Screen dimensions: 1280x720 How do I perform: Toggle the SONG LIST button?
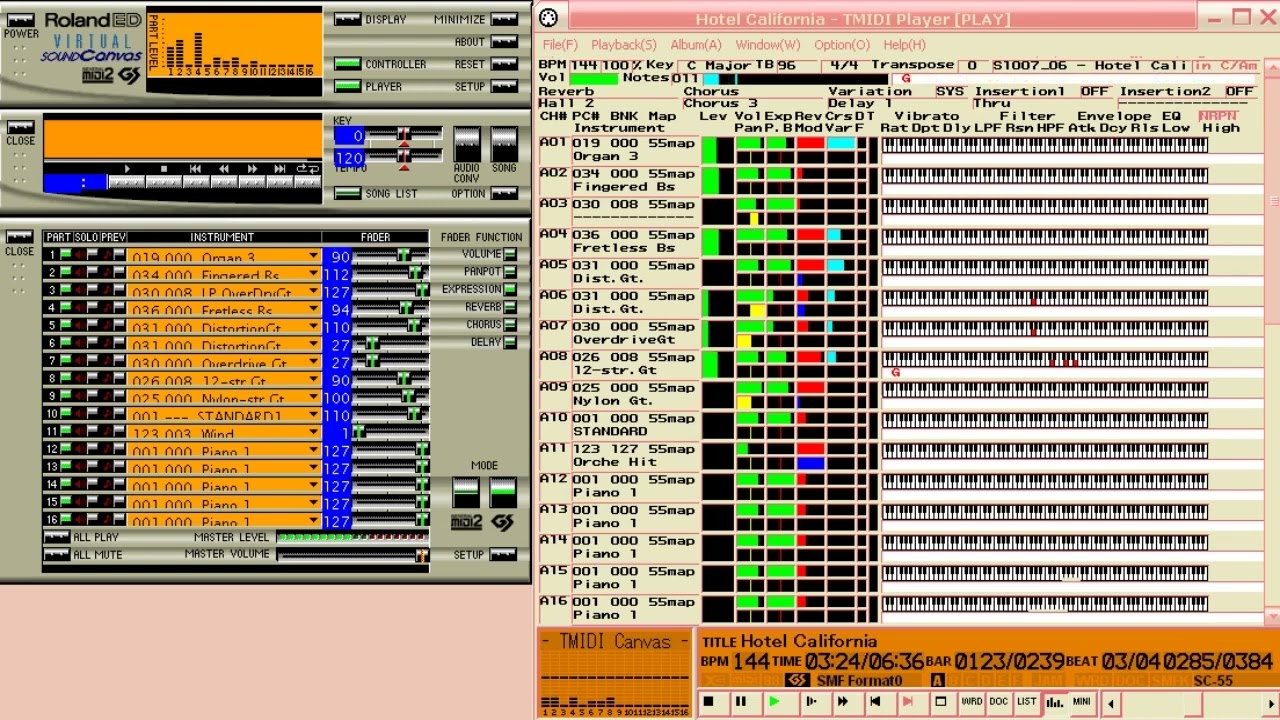pyautogui.click(x=347, y=194)
